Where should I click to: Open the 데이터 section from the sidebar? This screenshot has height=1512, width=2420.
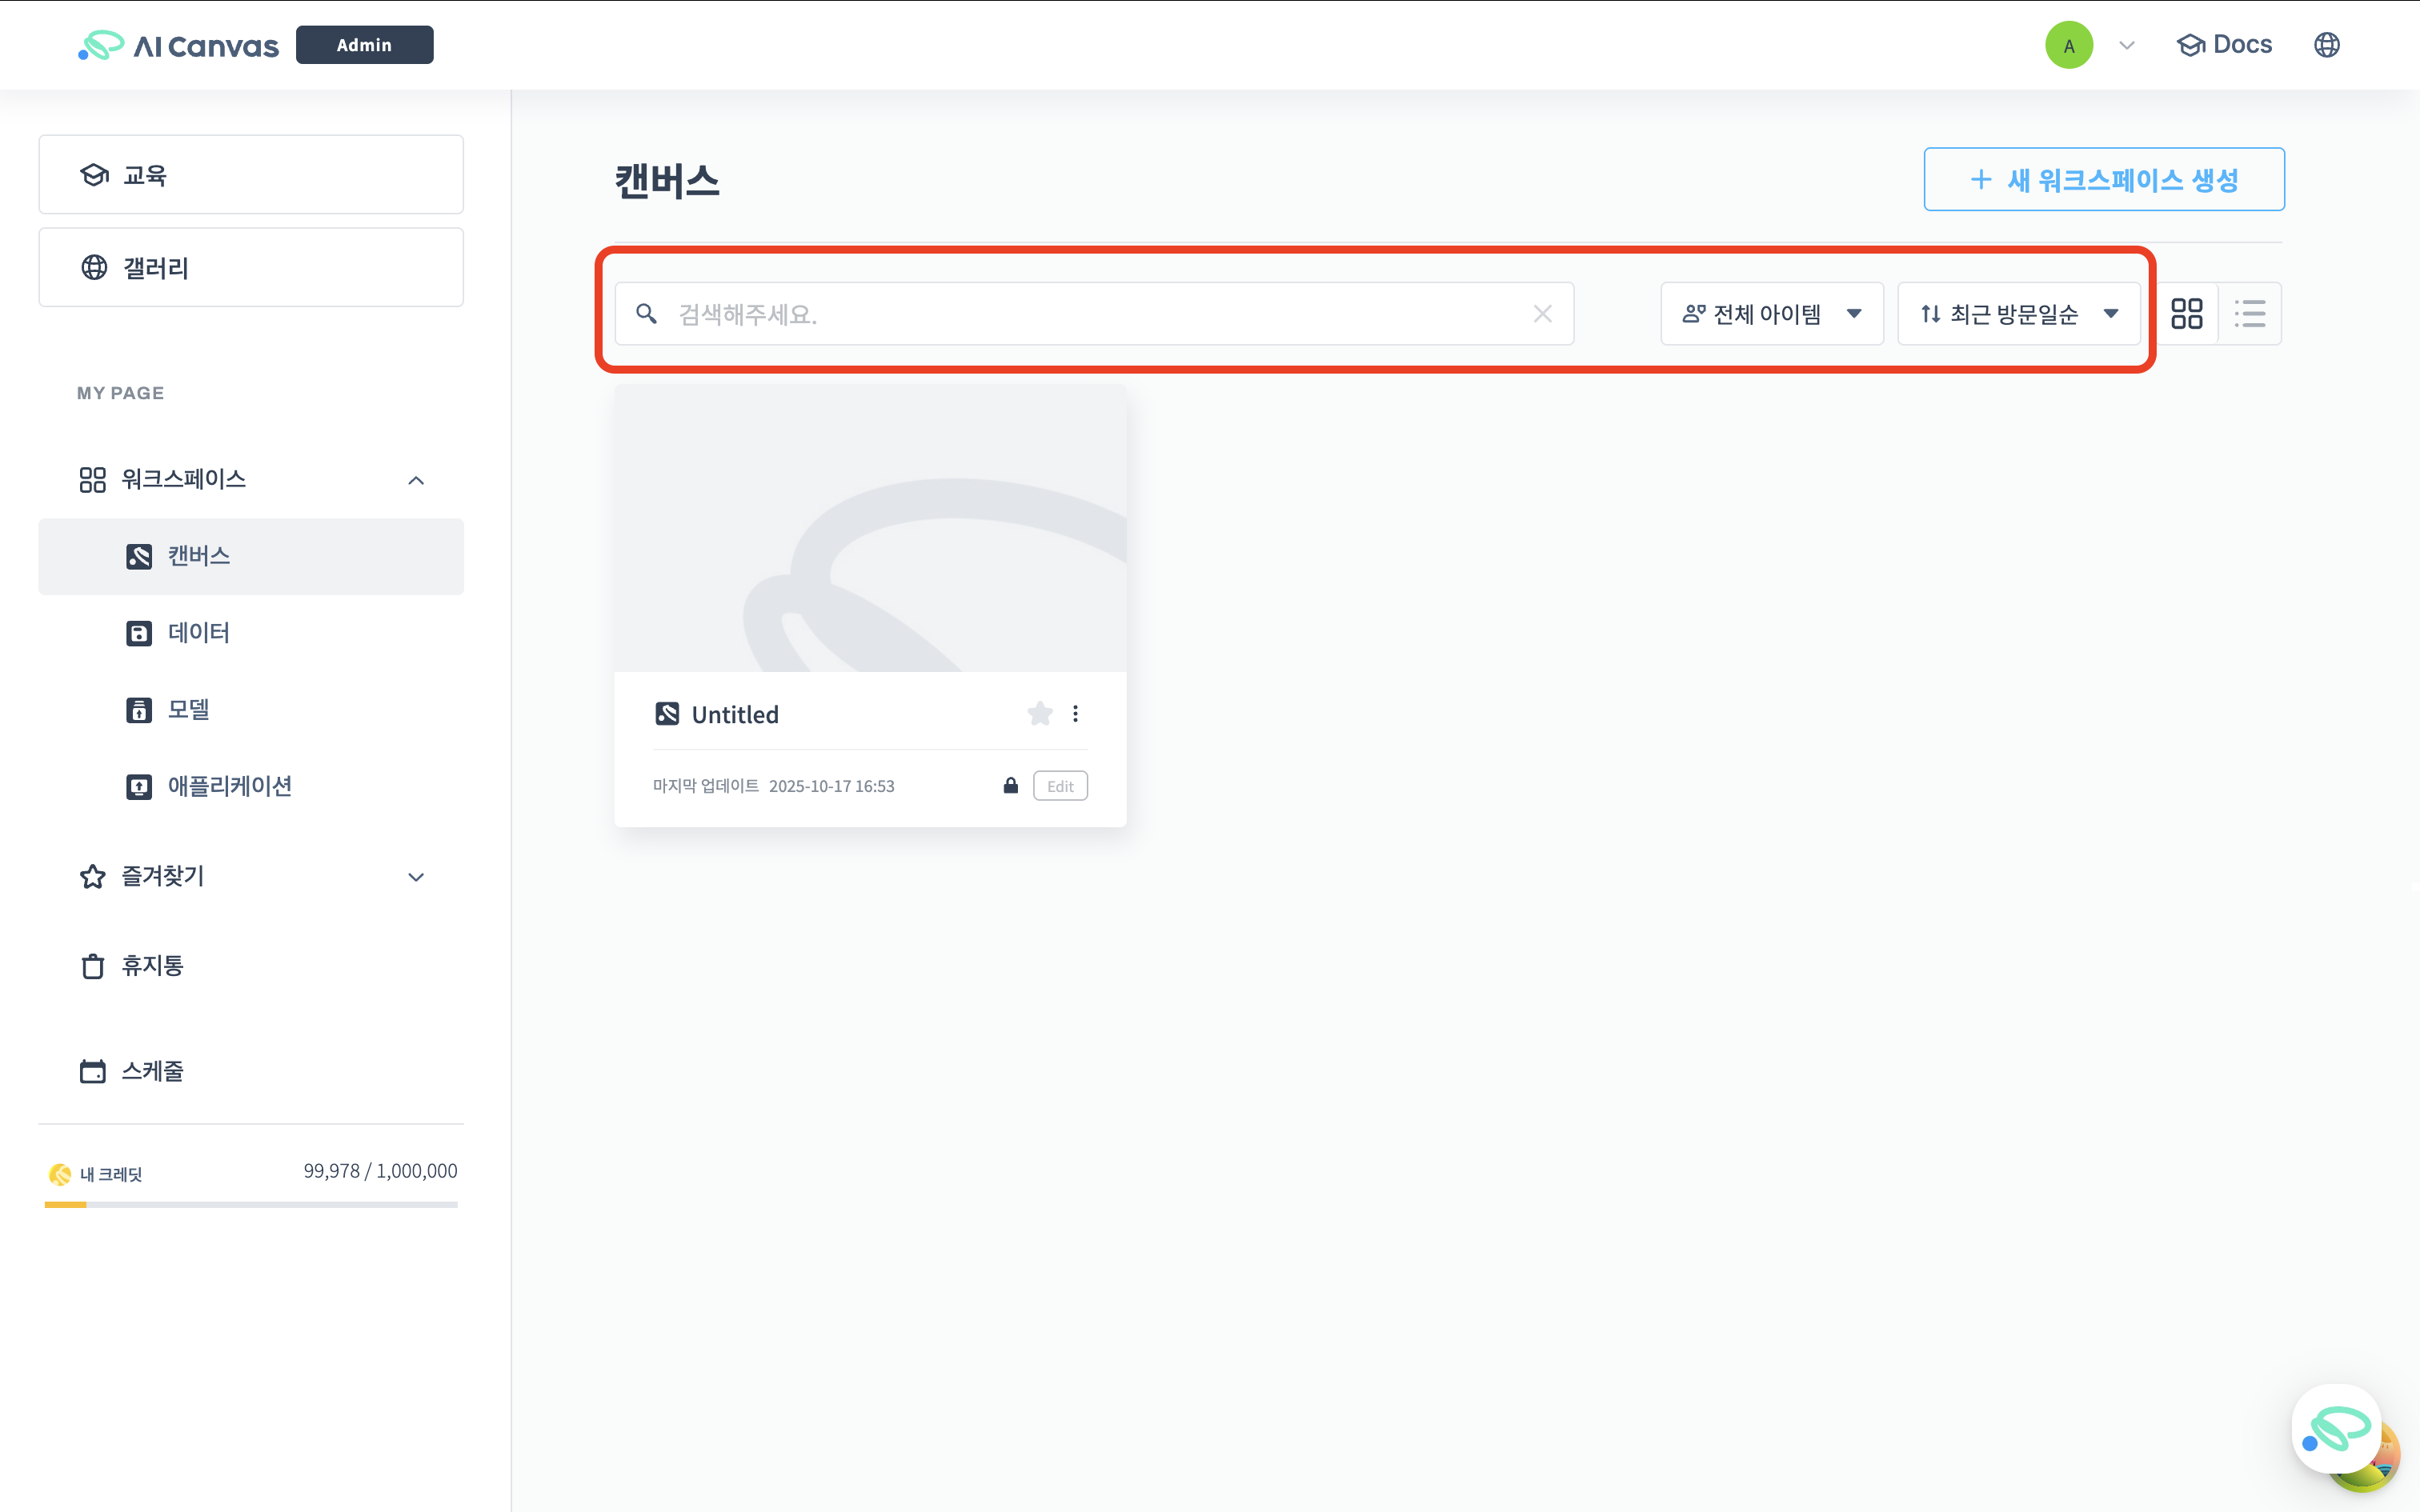[x=198, y=632]
